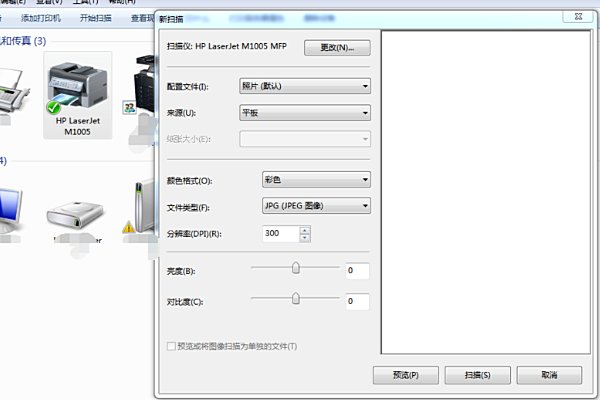This screenshot has width=600, height=400.
Task: Increase the DPI with the up arrow
Action: [305, 230]
